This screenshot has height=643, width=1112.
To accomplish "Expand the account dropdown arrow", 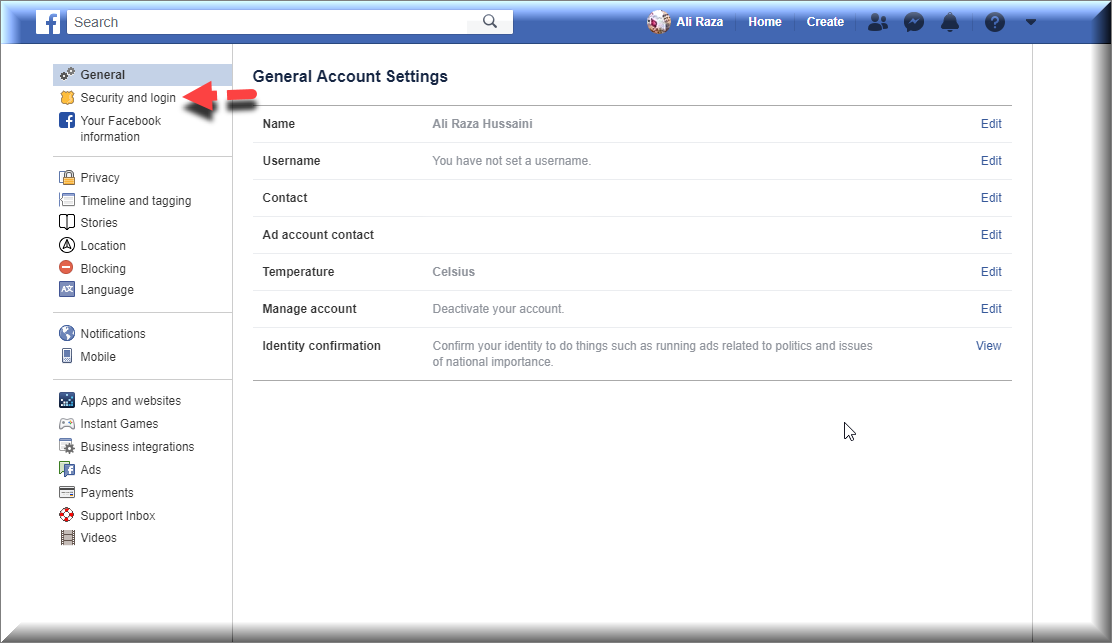I will pos(1031,22).
